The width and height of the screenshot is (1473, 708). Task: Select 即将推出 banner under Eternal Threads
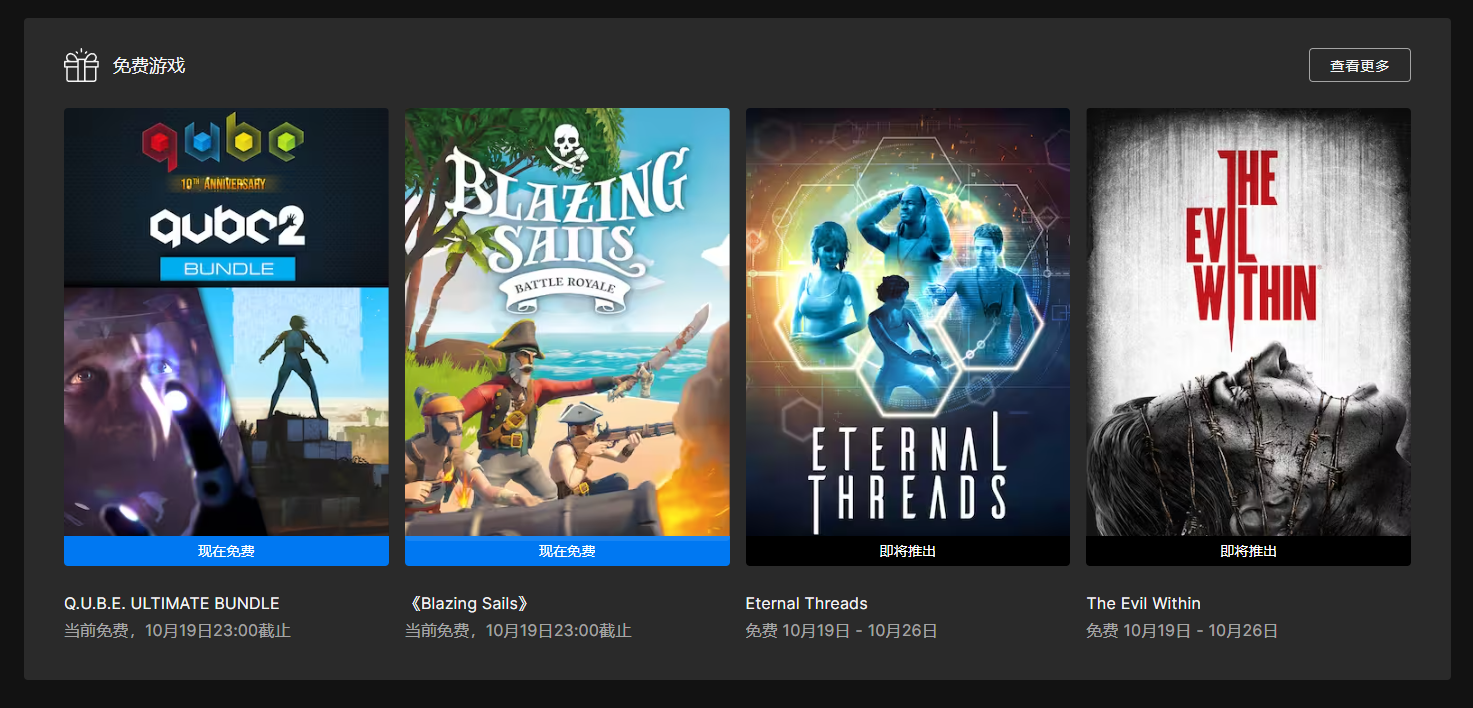tap(908, 551)
